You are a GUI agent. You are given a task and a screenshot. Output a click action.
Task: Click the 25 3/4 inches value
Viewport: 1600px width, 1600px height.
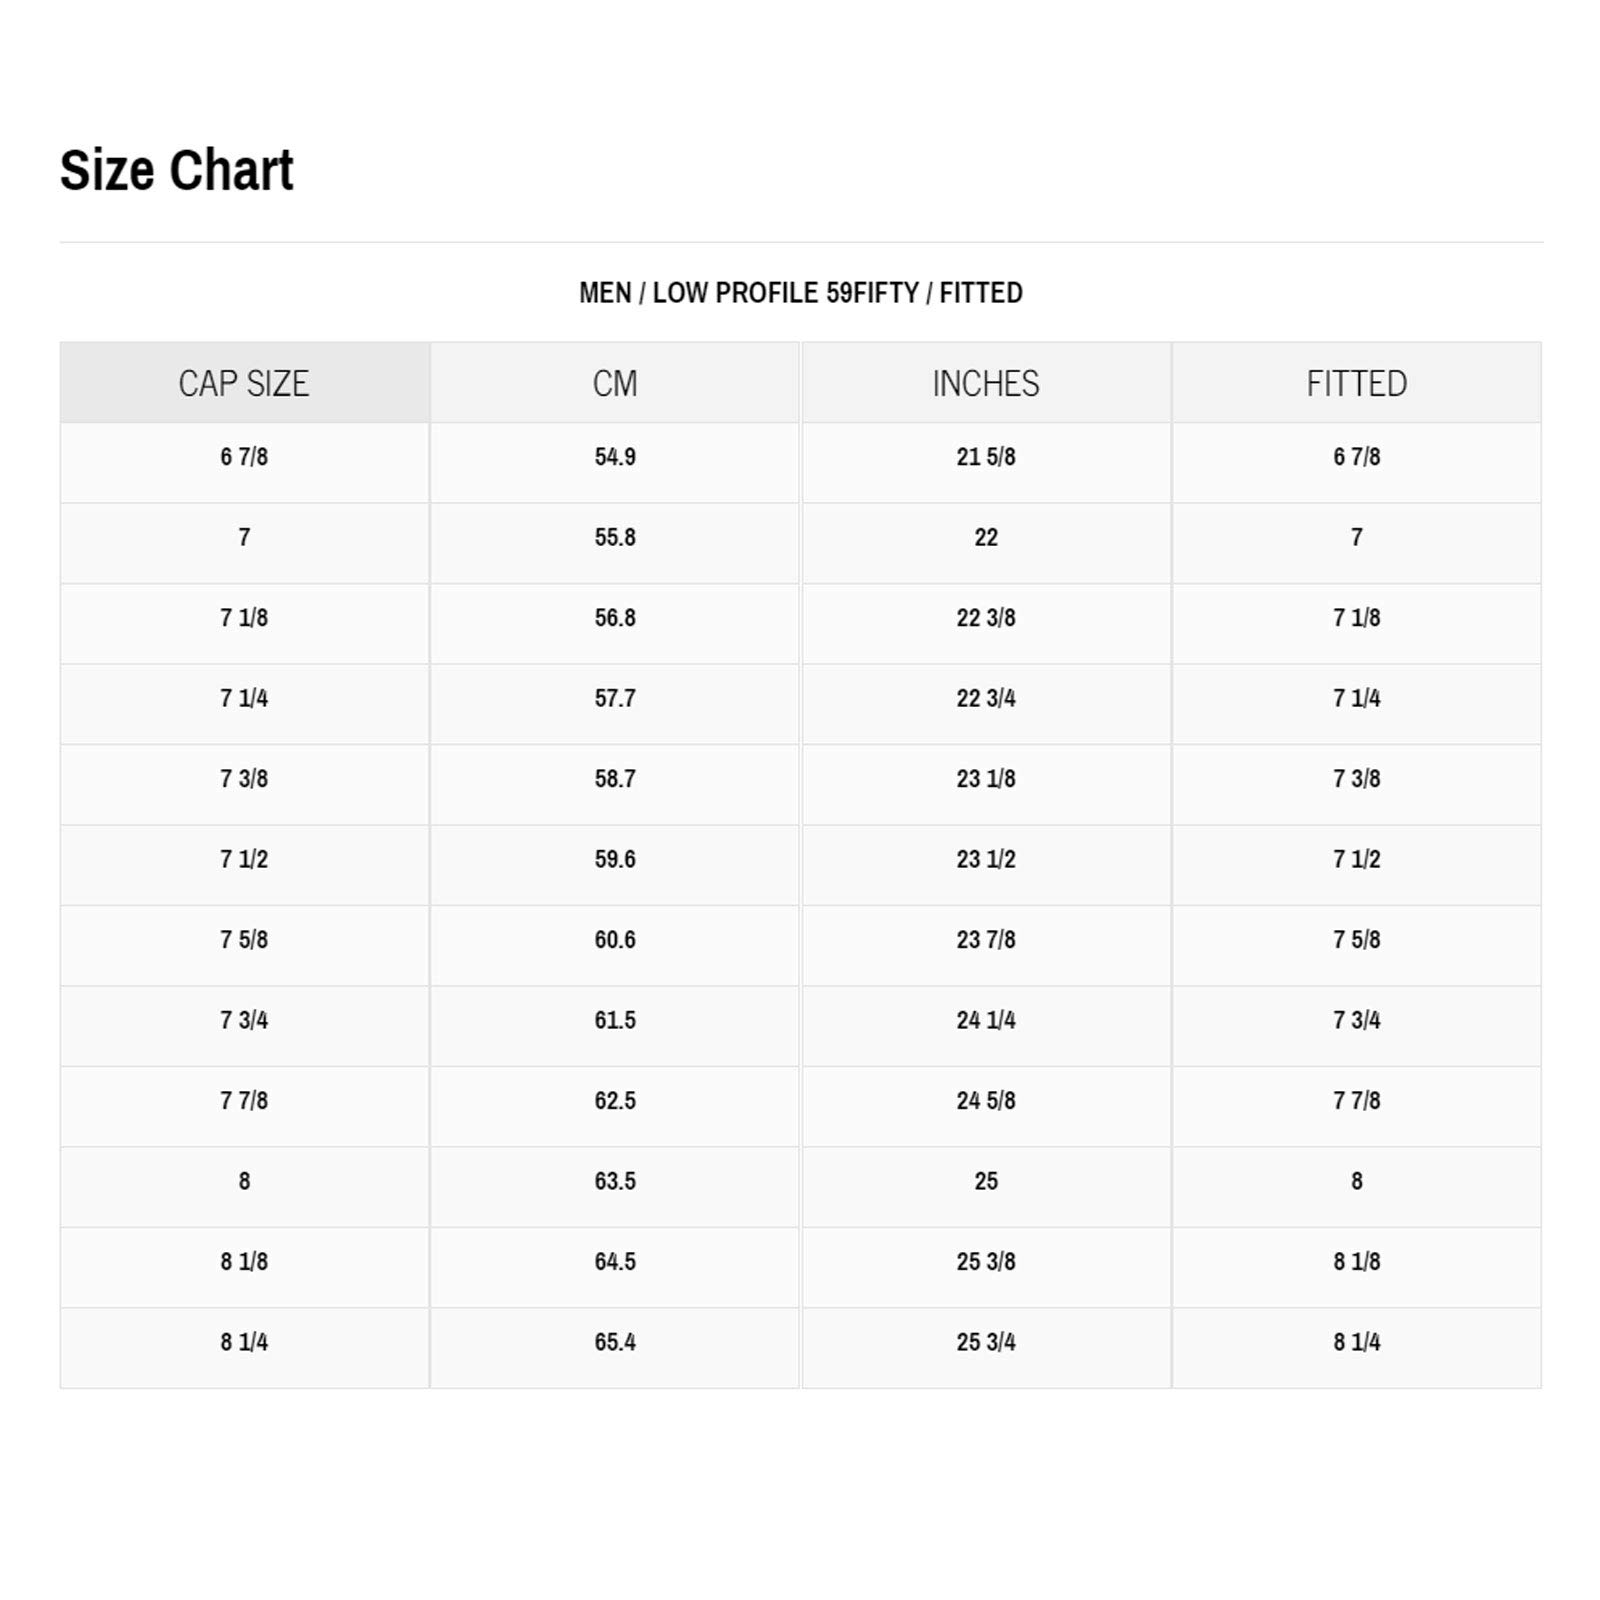[x=986, y=1342]
